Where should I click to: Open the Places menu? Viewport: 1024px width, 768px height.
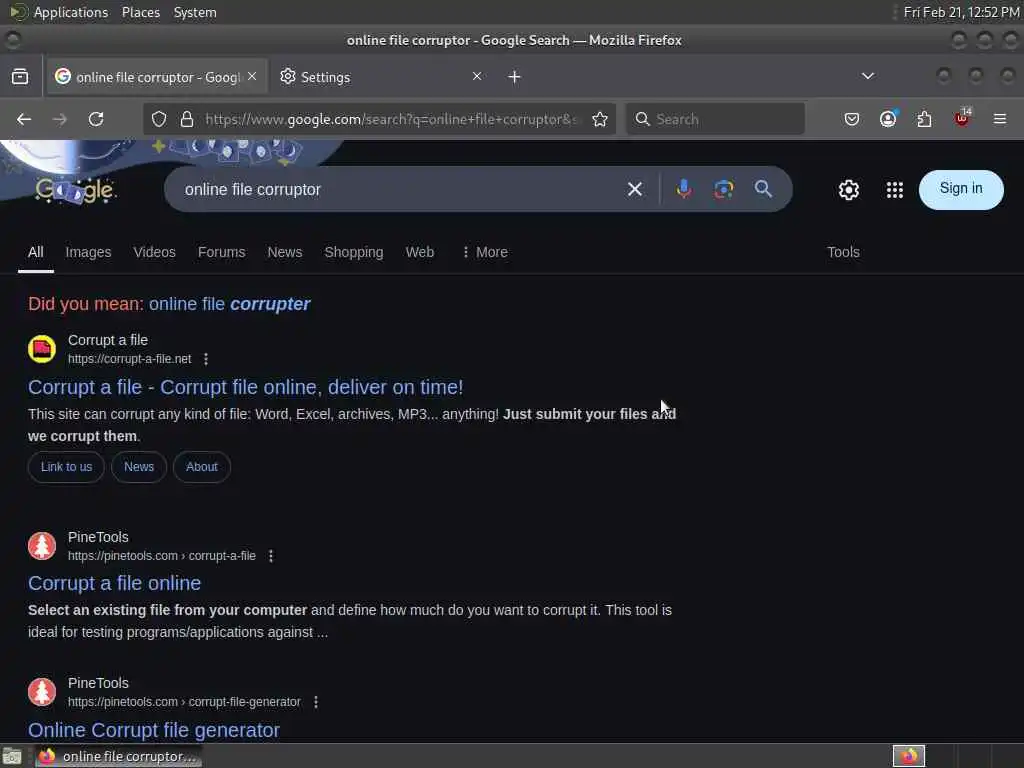click(x=141, y=12)
